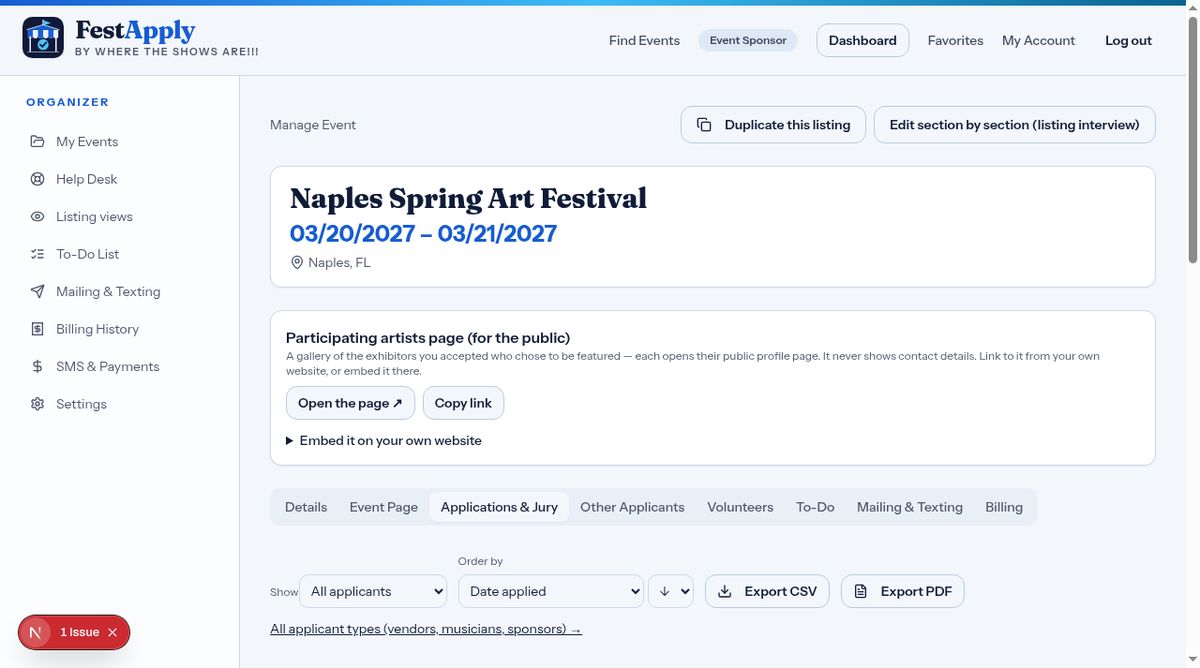This screenshot has height=668, width=1200.
Task: Open My Account in top navigation
Action: 1038,41
